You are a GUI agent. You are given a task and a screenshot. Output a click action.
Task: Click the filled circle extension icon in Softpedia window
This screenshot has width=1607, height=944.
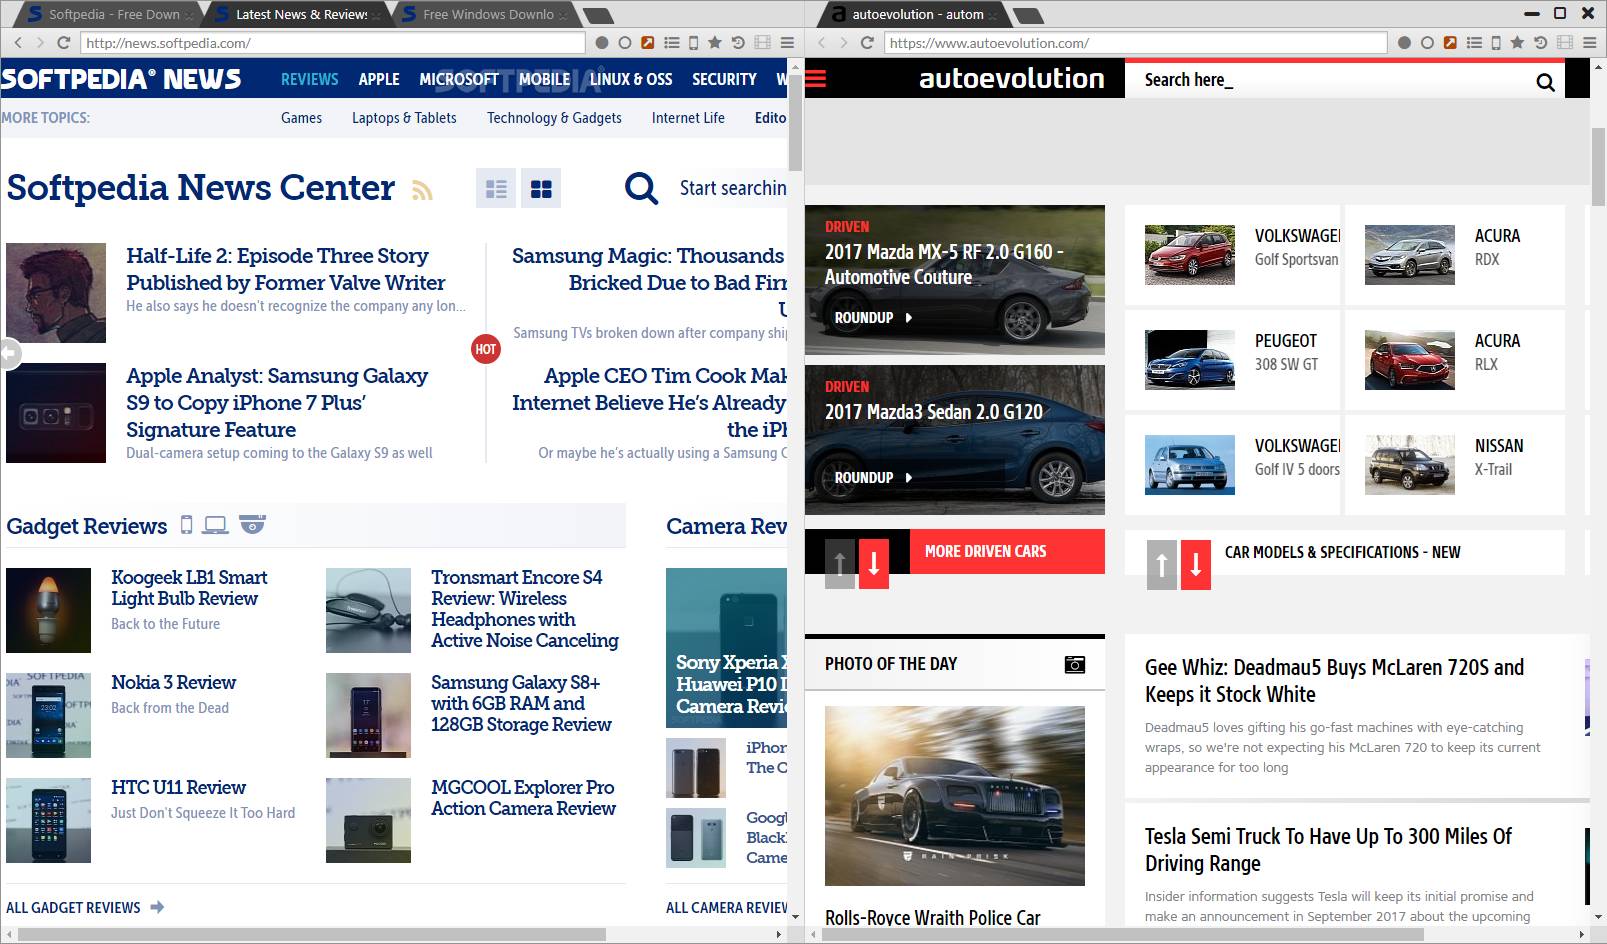pyautogui.click(x=602, y=43)
